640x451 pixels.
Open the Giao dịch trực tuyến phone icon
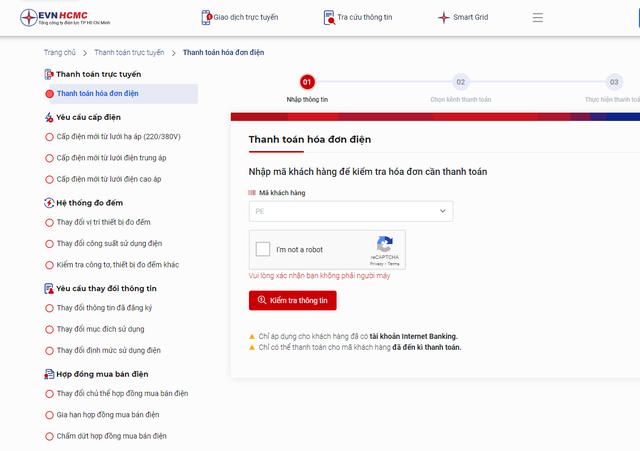(207, 18)
